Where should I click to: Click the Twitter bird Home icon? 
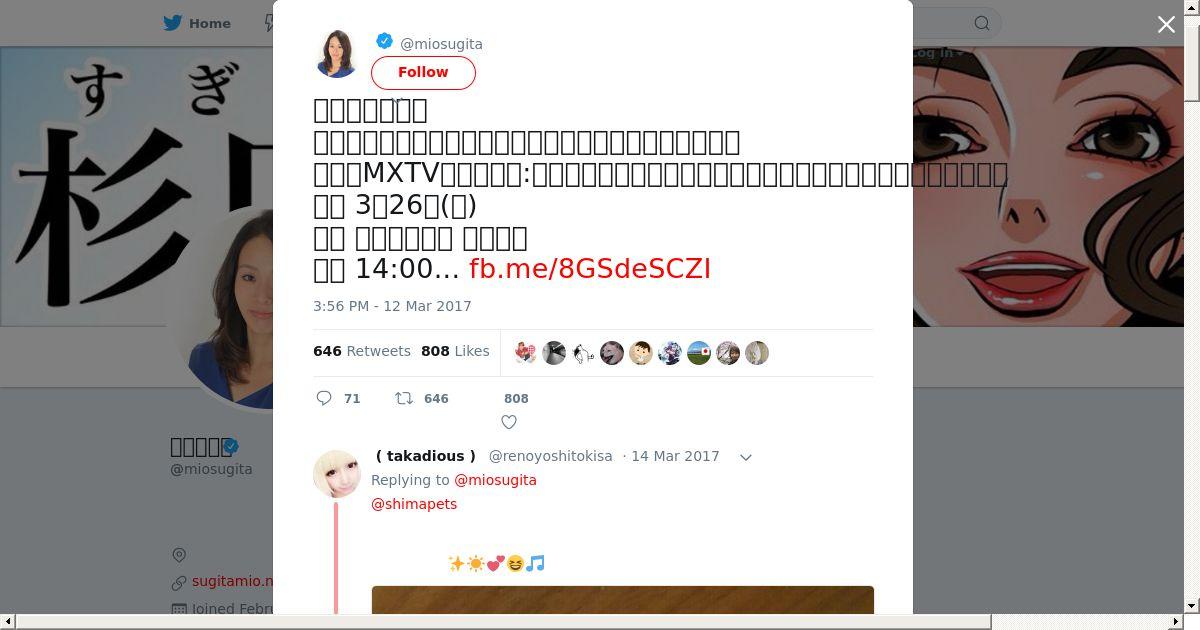(x=173, y=23)
